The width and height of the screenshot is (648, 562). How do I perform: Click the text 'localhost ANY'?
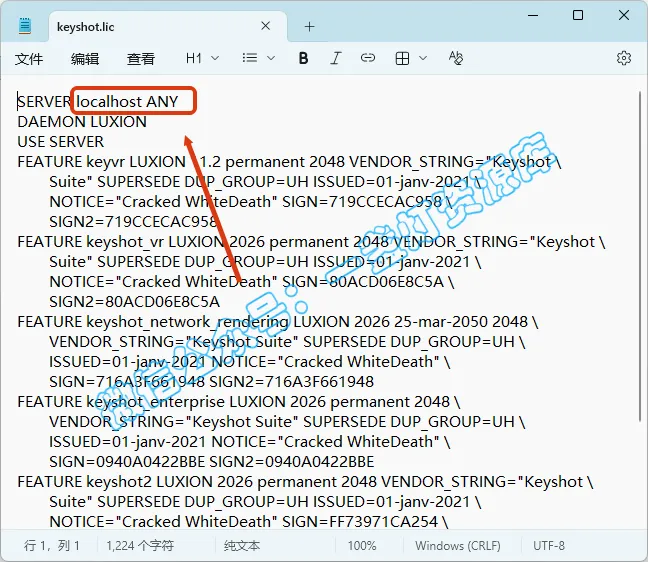[127, 102]
